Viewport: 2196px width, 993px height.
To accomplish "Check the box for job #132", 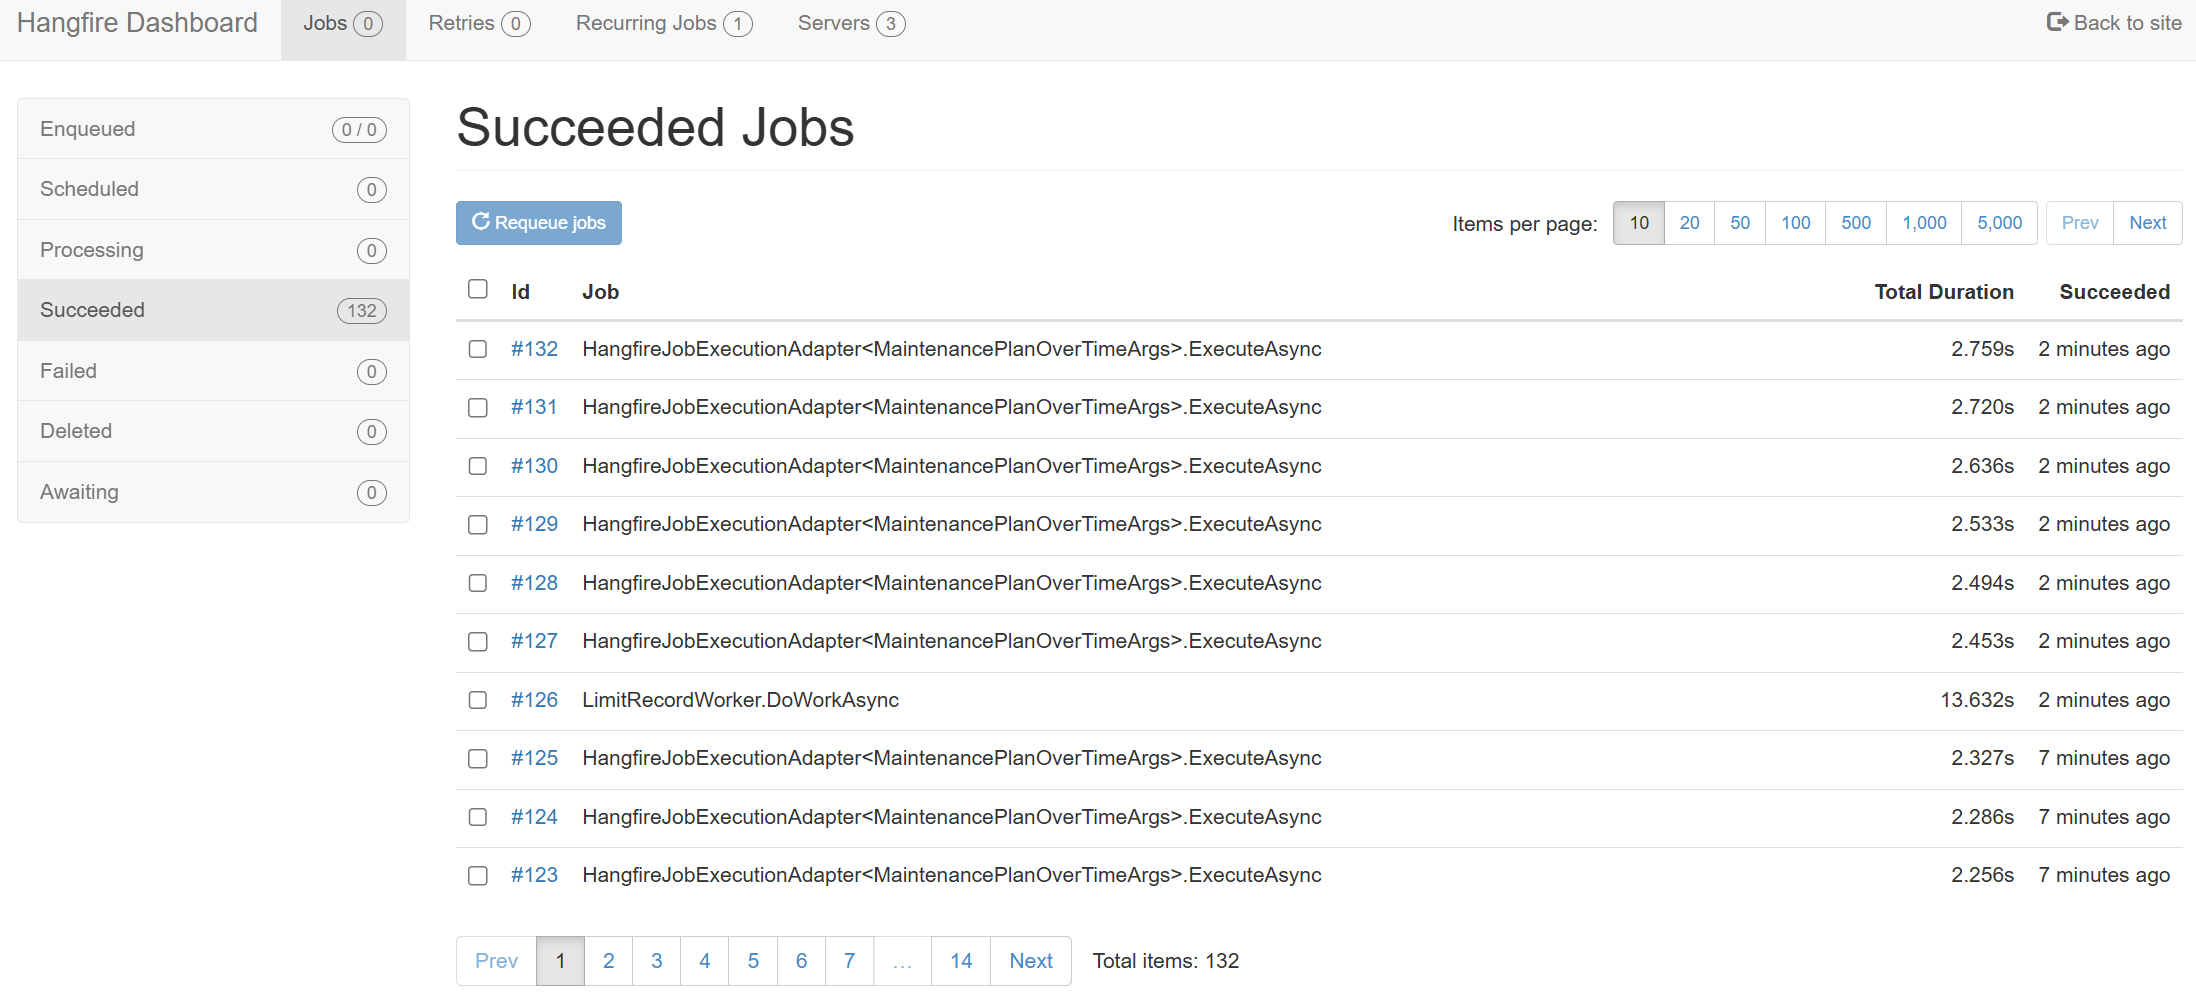I will (x=478, y=349).
